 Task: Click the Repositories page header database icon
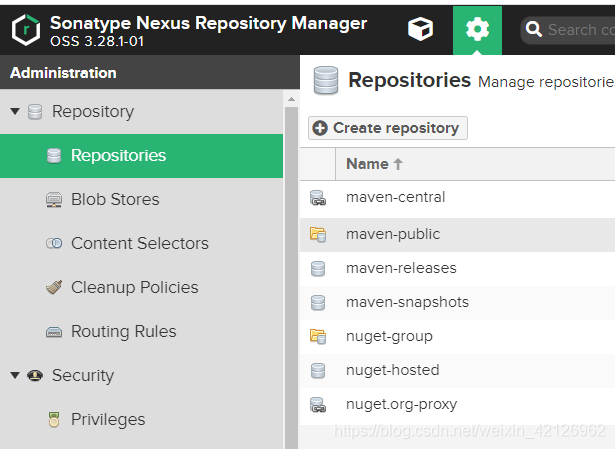pos(326,80)
